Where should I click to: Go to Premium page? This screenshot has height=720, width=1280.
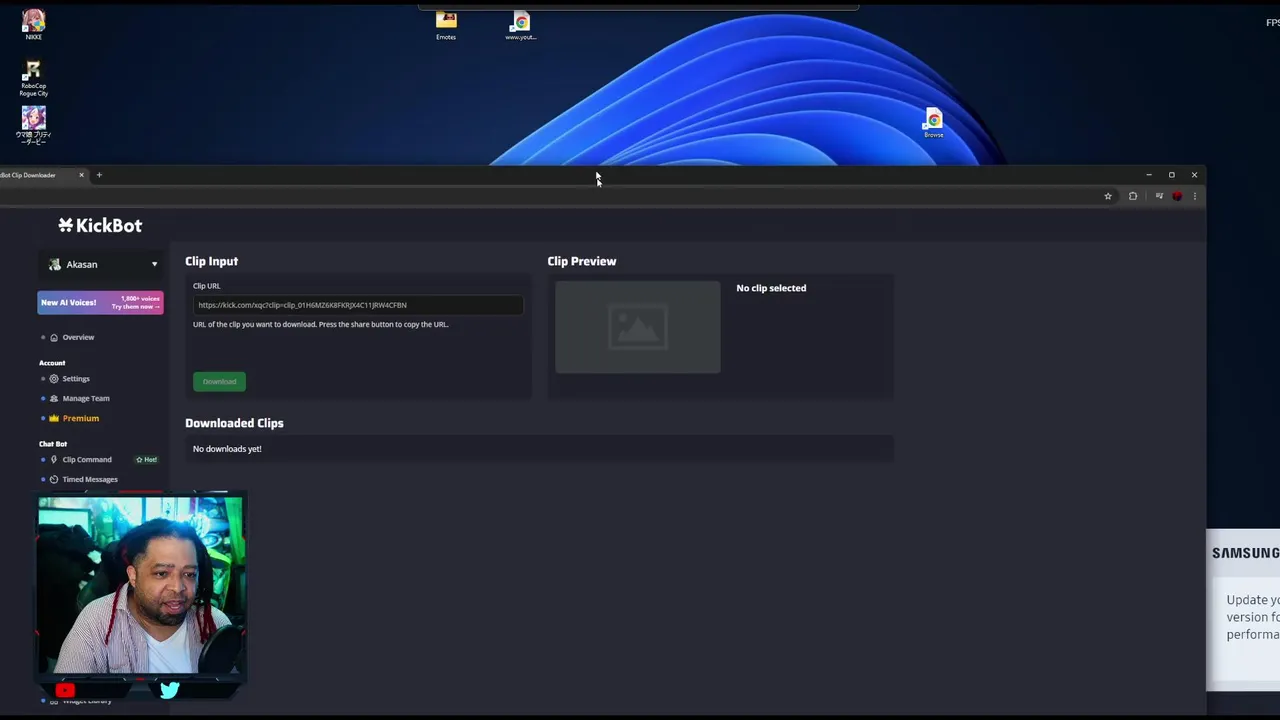81,418
